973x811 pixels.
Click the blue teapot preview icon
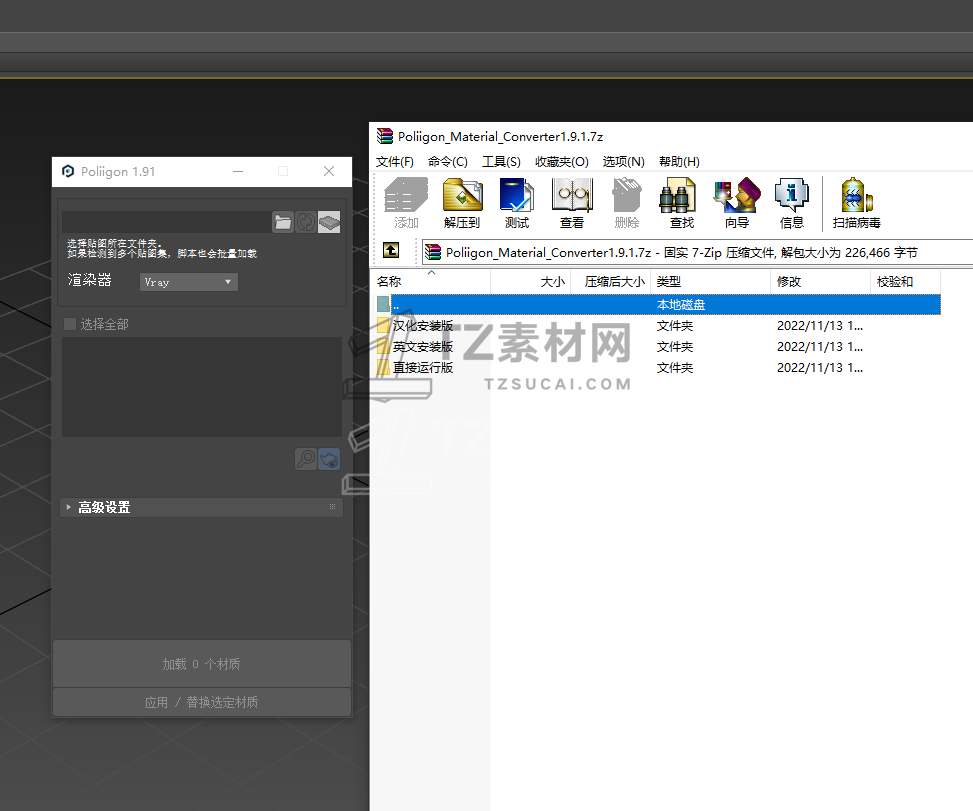pyautogui.click(x=329, y=459)
